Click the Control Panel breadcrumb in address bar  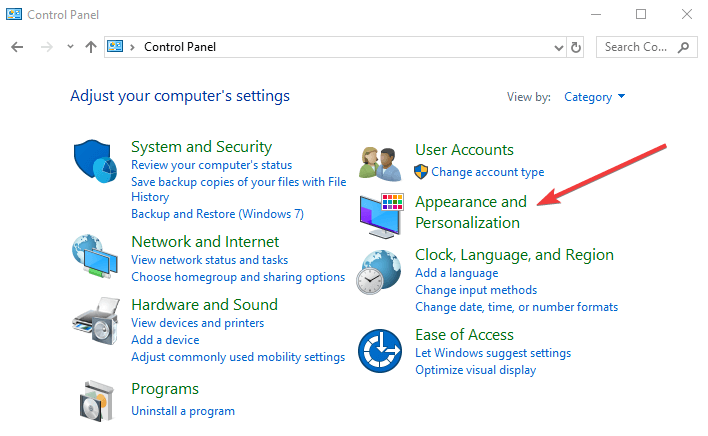tap(180, 47)
